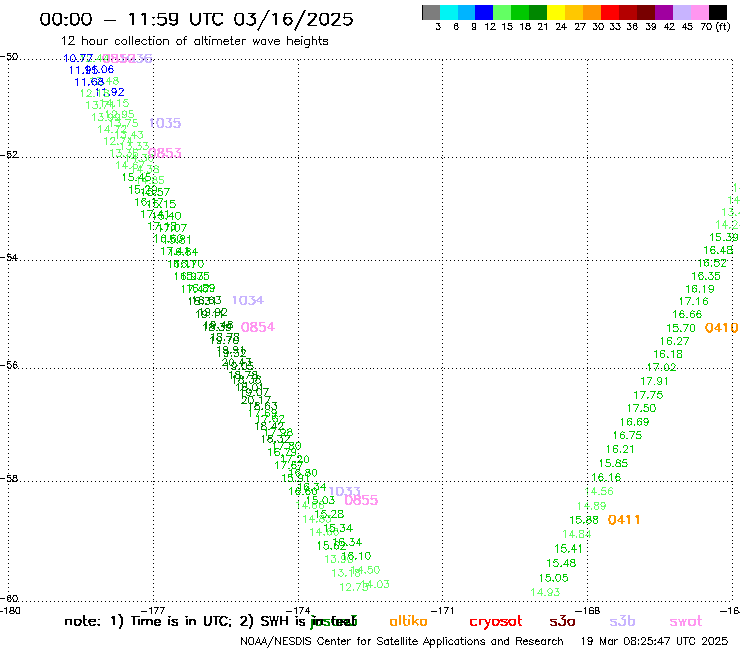The height and width of the screenshot is (650, 740).
Task: Click the orange 0410 time label
Action: click(721, 328)
